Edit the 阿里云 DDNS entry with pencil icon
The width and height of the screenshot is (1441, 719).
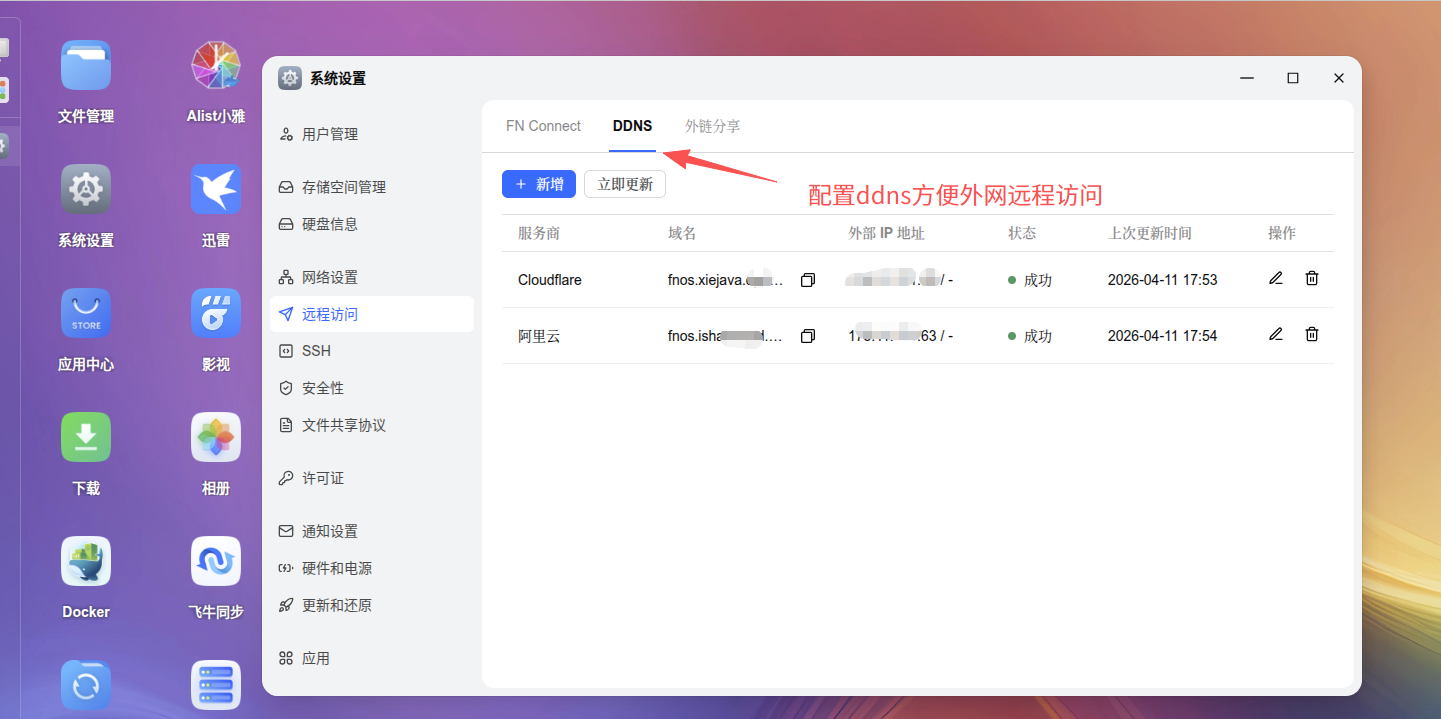coord(1275,334)
